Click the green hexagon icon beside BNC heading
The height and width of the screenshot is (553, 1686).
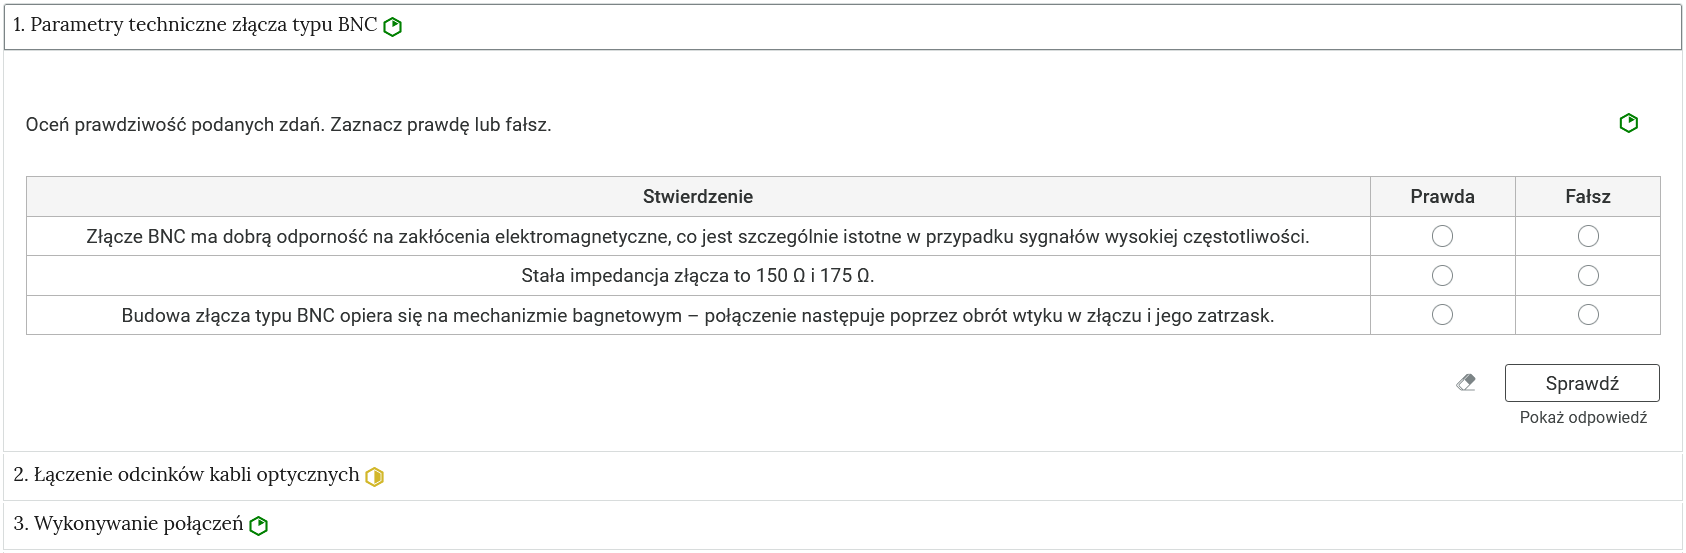393,27
